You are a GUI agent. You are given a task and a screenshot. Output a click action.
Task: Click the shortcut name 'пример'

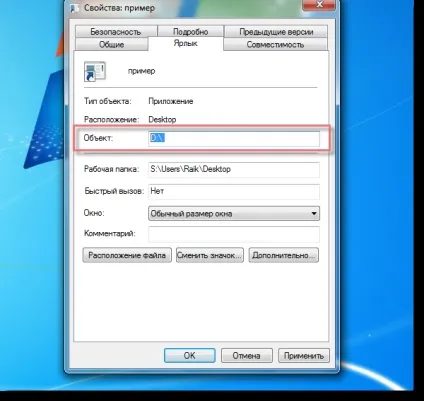pos(141,71)
